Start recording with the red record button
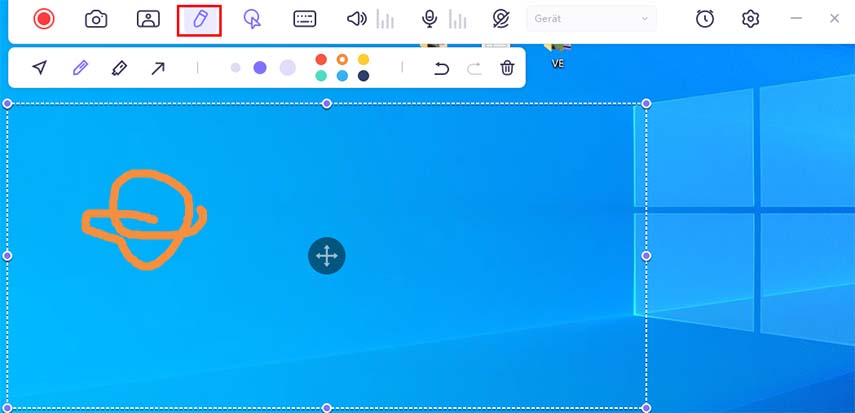855x413 pixels. [x=43, y=19]
